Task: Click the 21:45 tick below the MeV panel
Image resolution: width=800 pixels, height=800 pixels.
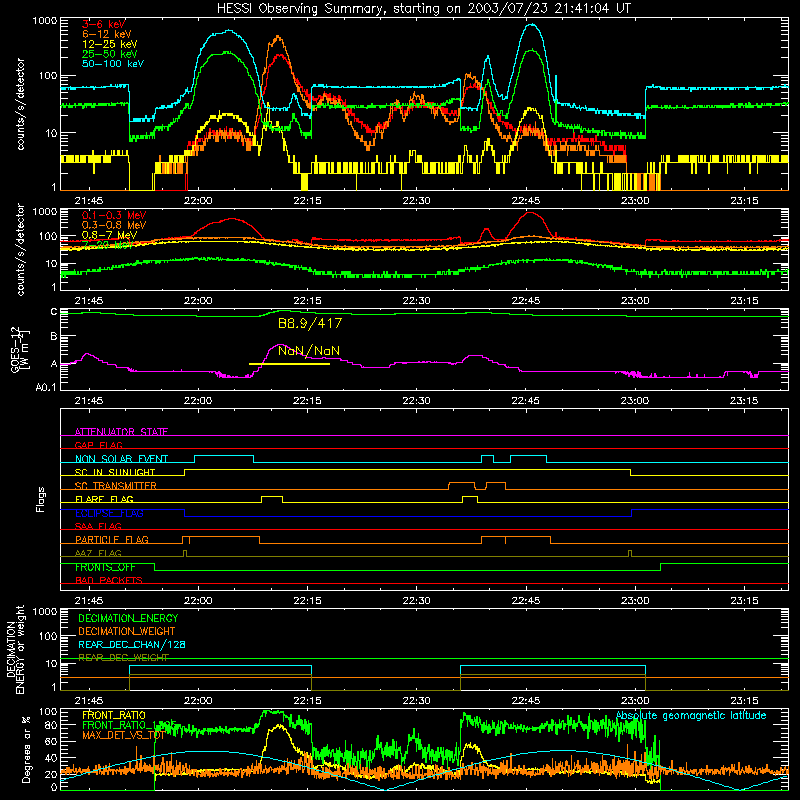Action: [89, 301]
